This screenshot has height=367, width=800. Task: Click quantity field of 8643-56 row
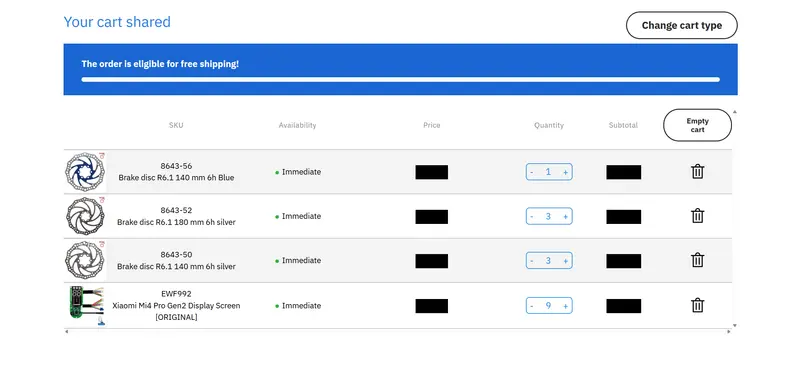point(548,172)
